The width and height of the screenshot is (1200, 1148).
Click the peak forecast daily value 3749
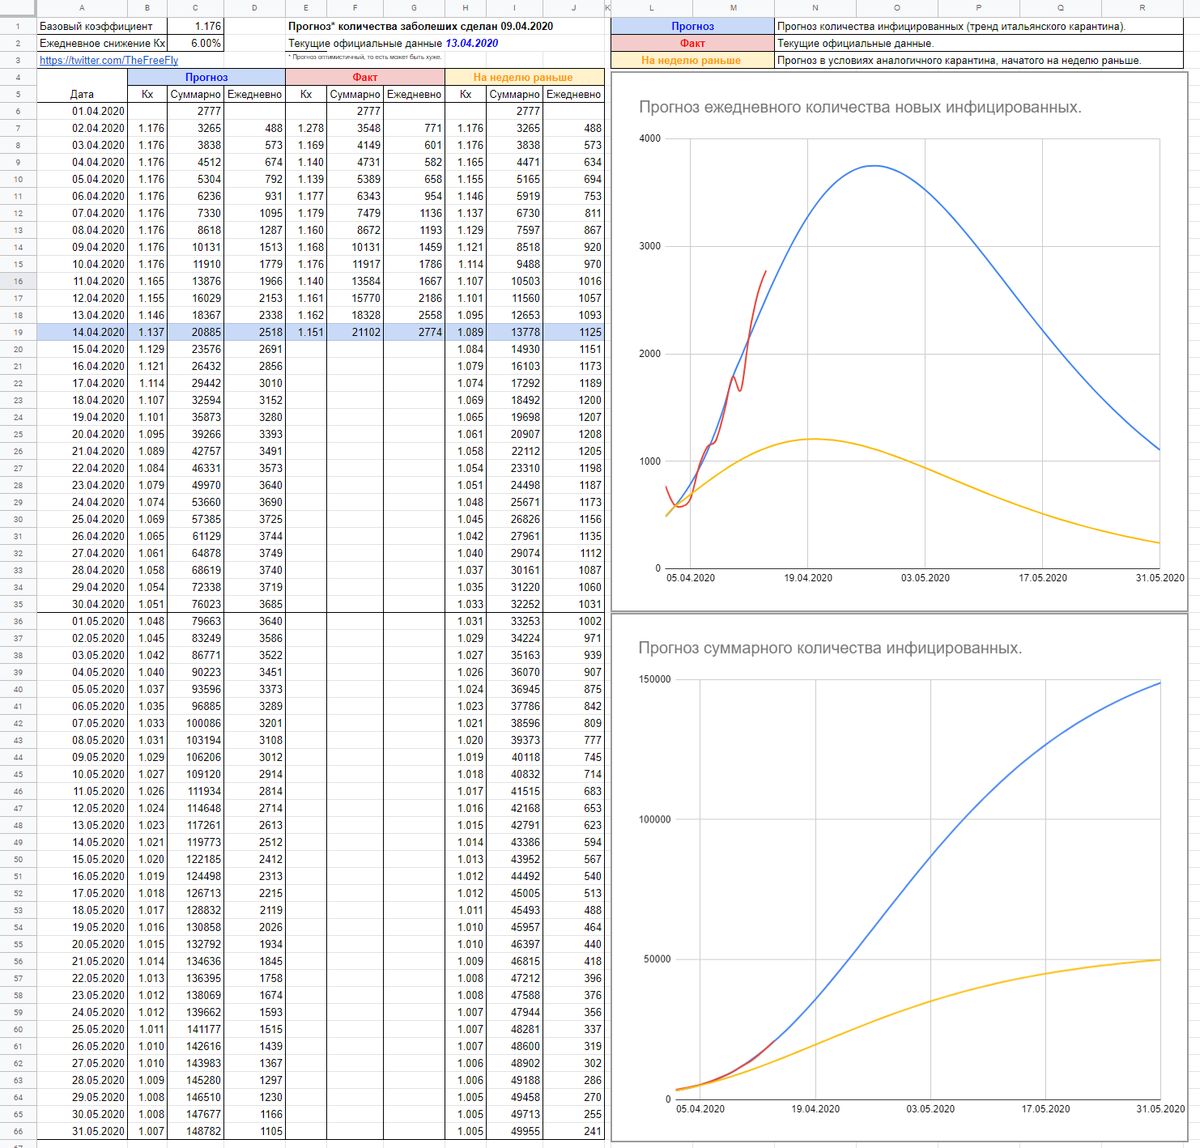click(x=255, y=553)
